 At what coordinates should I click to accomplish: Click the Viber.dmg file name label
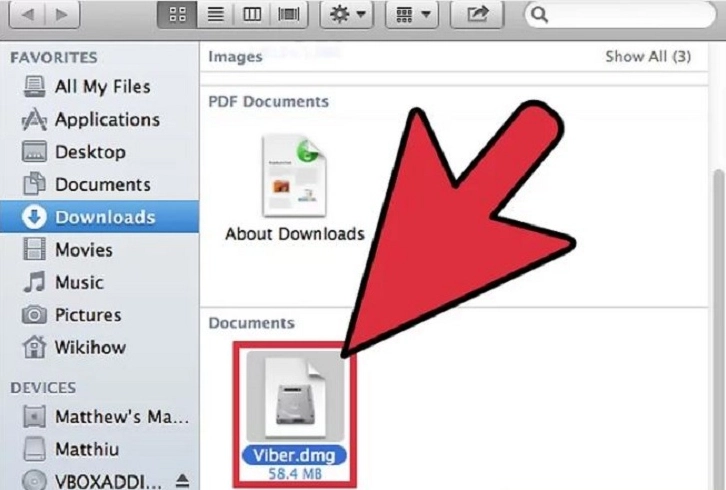coord(294,456)
